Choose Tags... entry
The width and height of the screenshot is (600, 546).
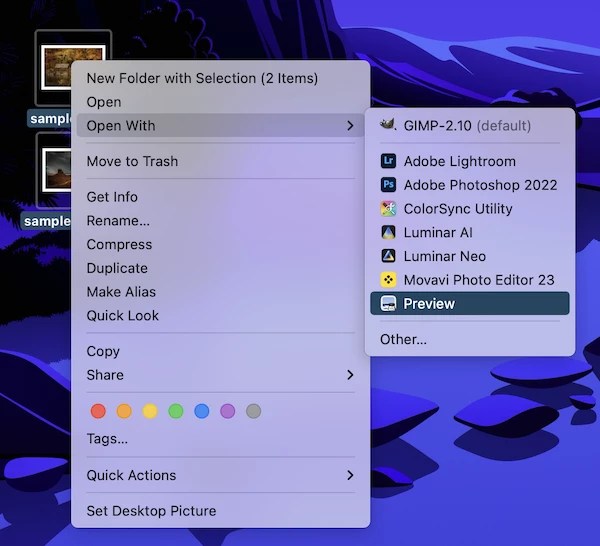point(220,438)
